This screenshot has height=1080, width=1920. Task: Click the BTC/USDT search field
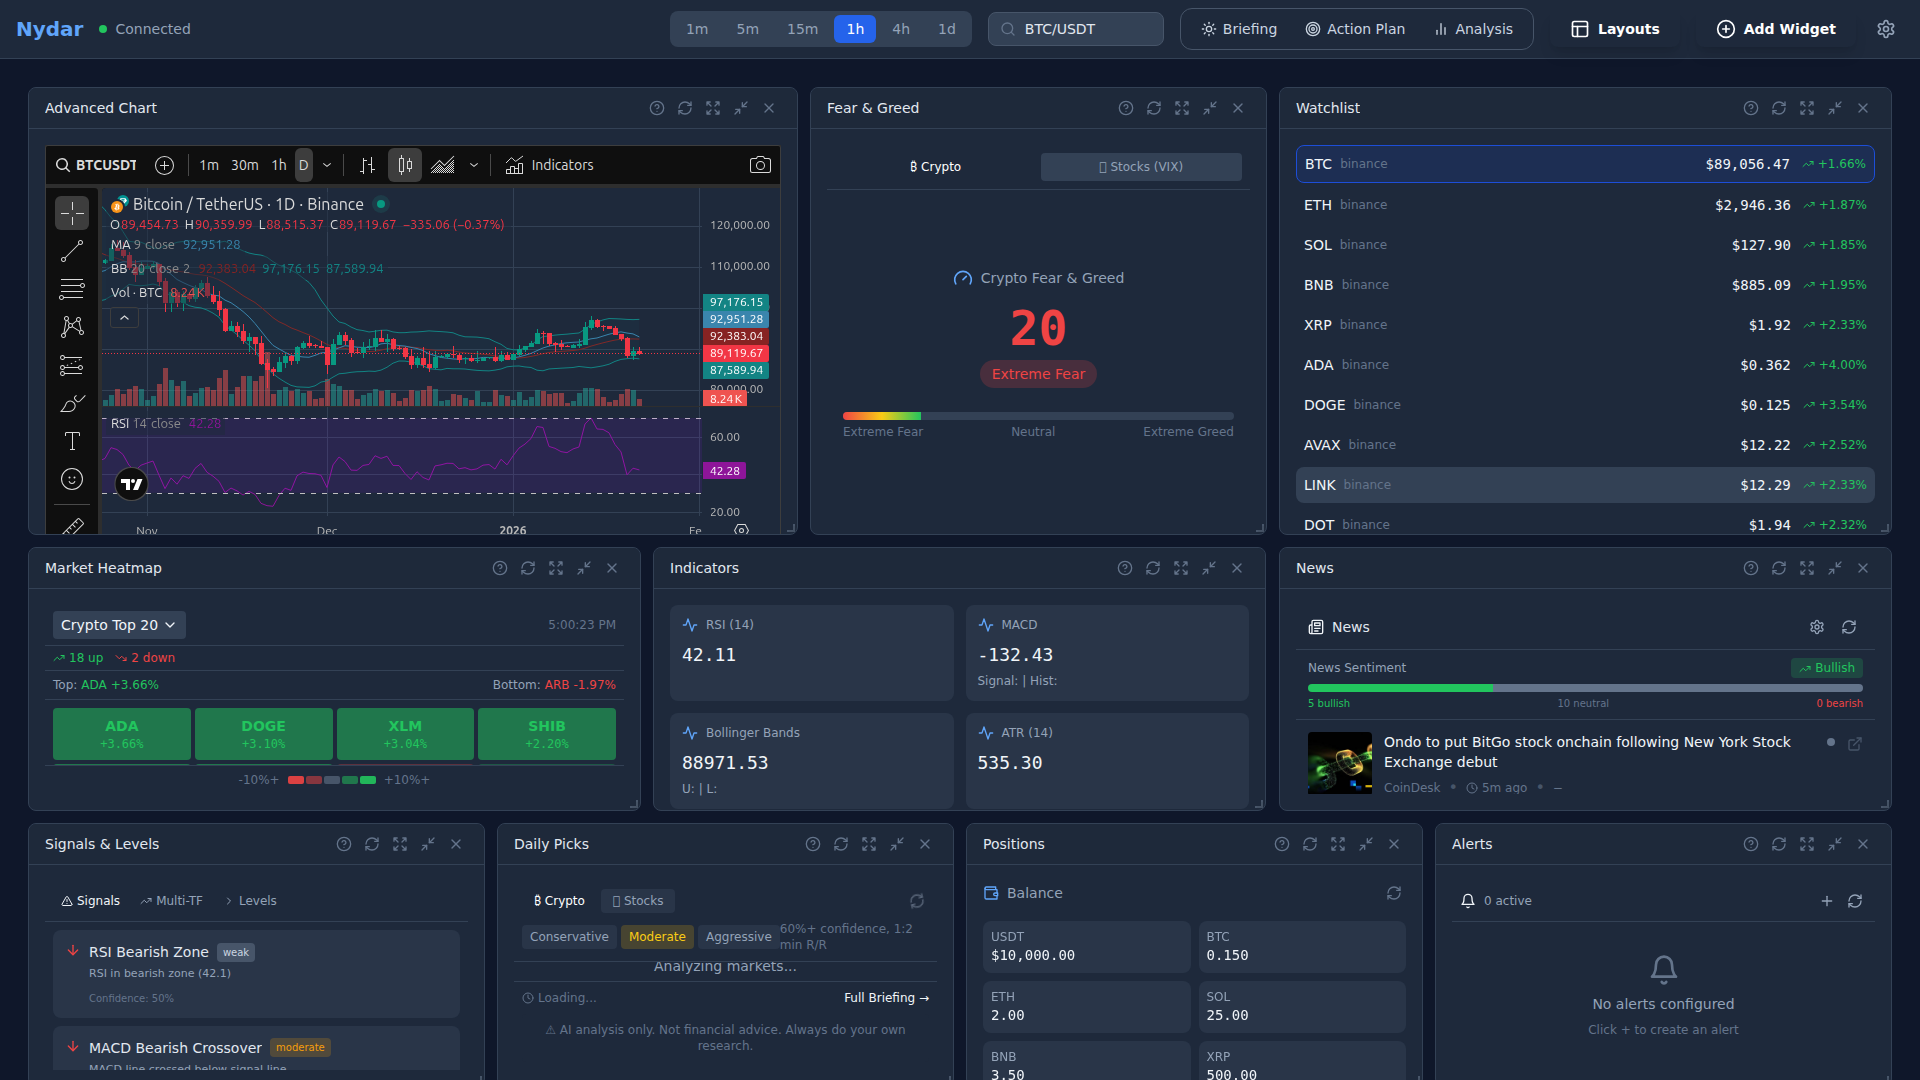(x=1075, y=29)
